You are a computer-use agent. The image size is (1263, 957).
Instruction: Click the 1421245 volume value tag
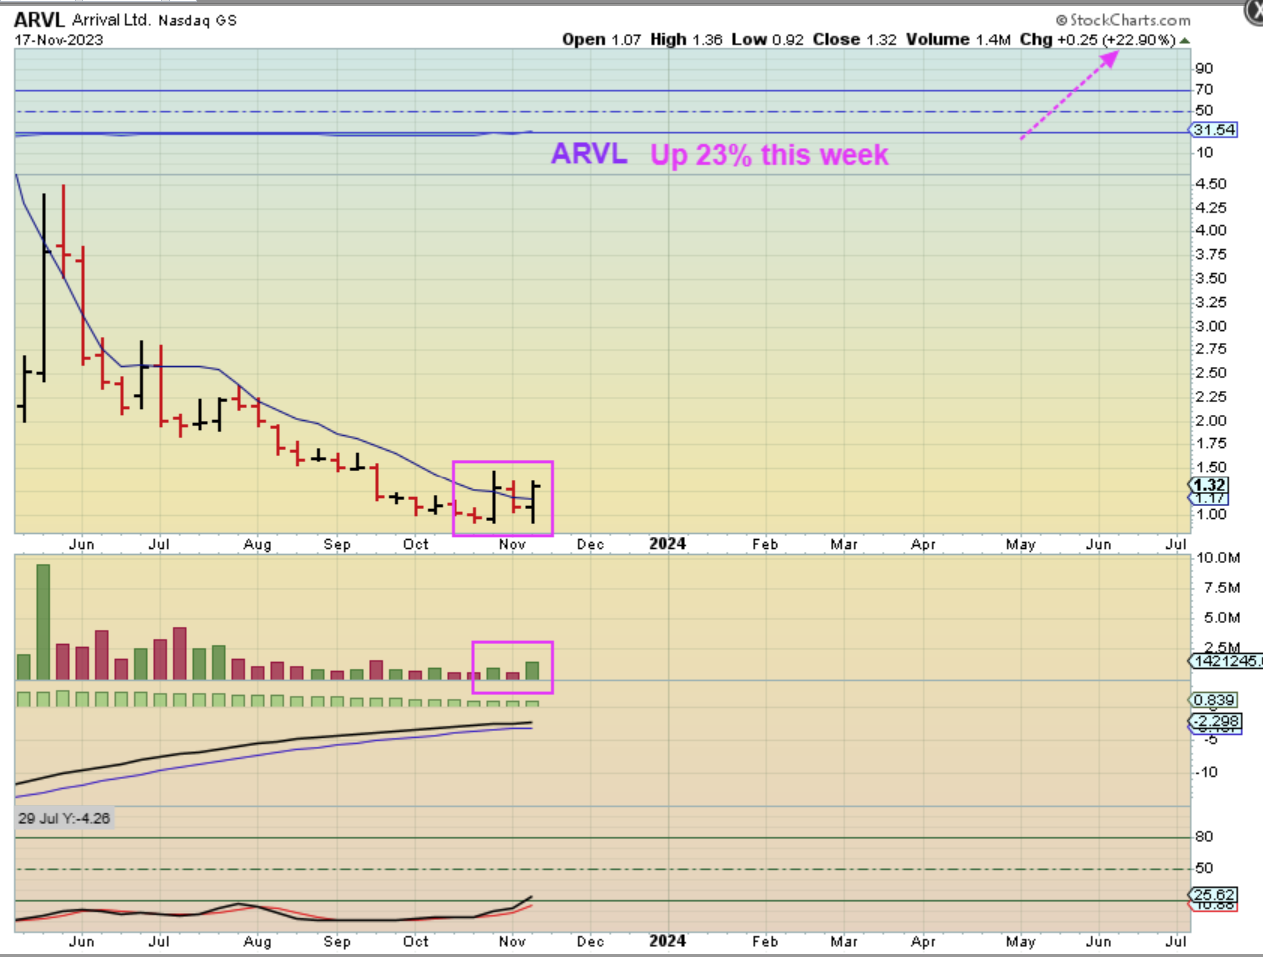point(1226,661)
